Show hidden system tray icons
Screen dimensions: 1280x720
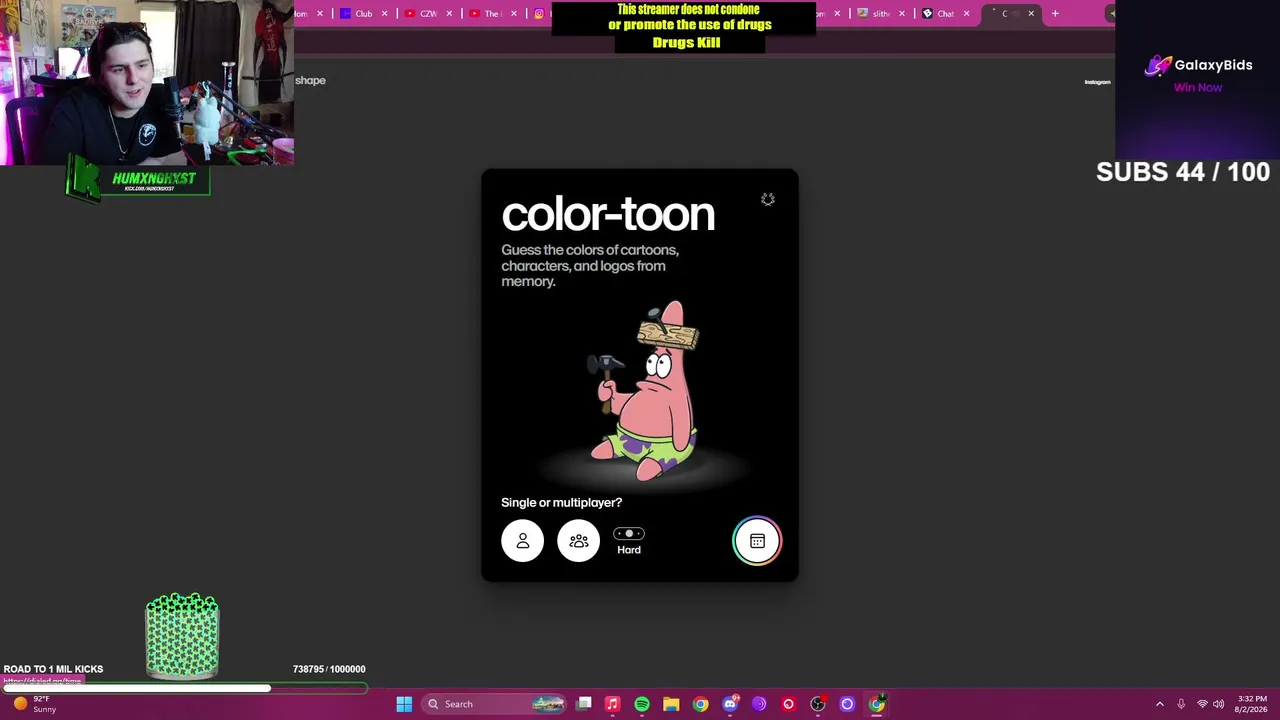[x=1160, y=704]
